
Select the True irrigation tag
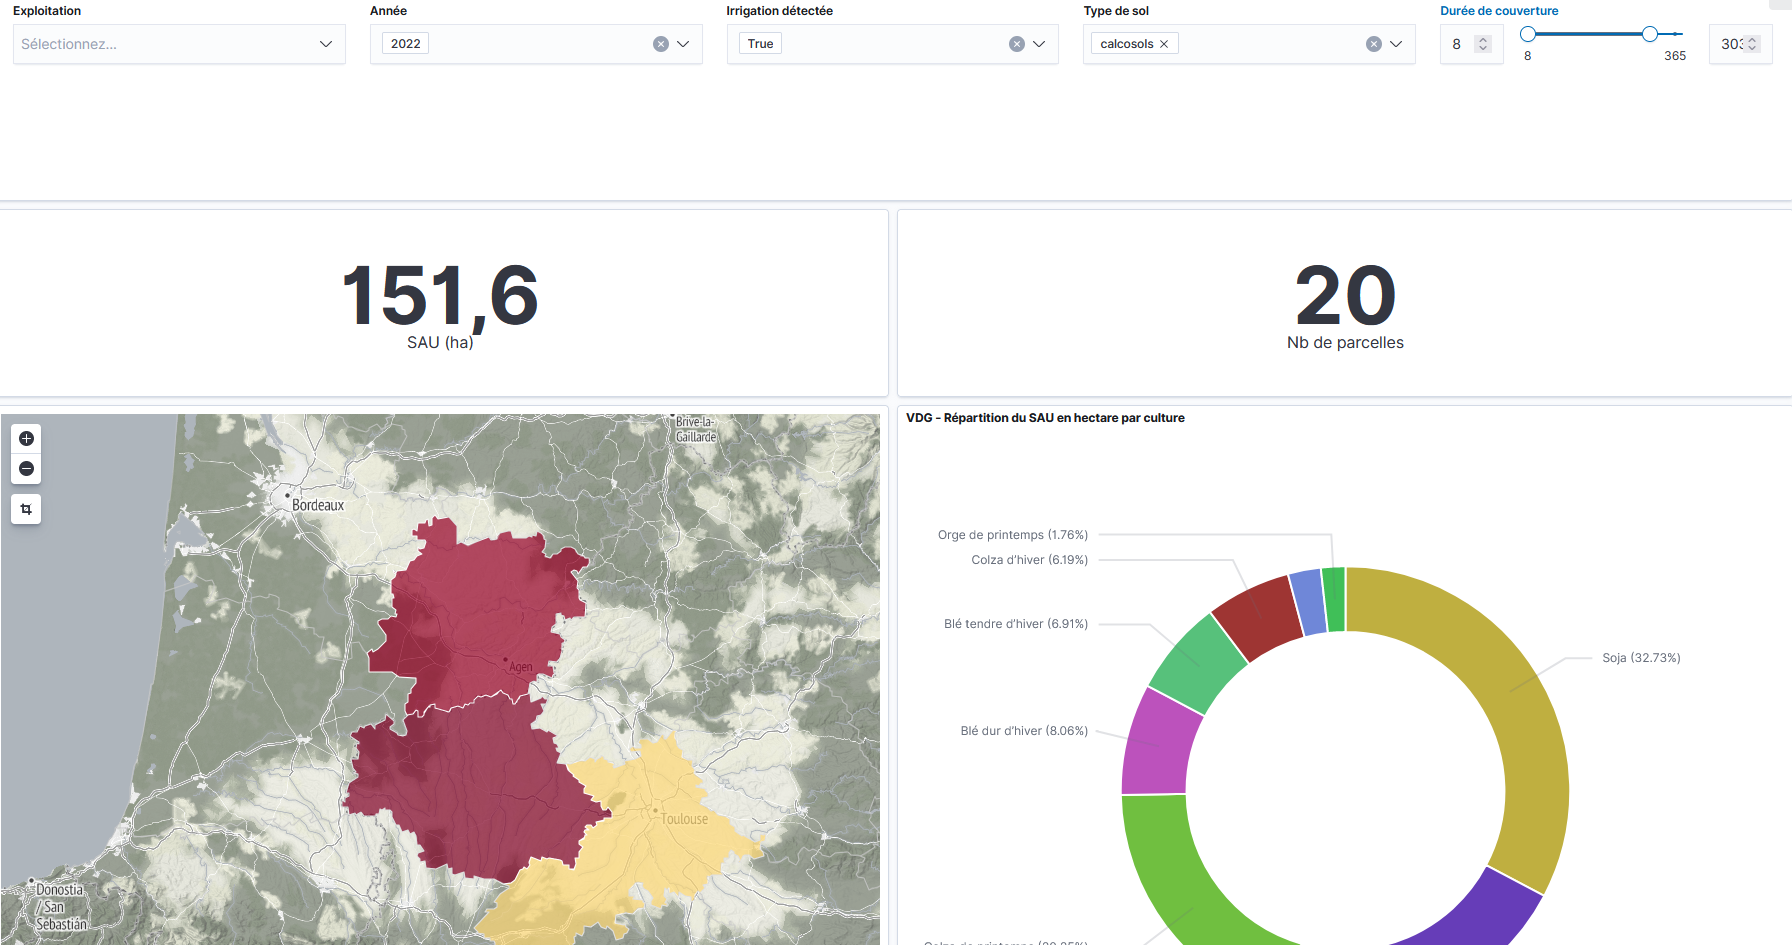760,44
